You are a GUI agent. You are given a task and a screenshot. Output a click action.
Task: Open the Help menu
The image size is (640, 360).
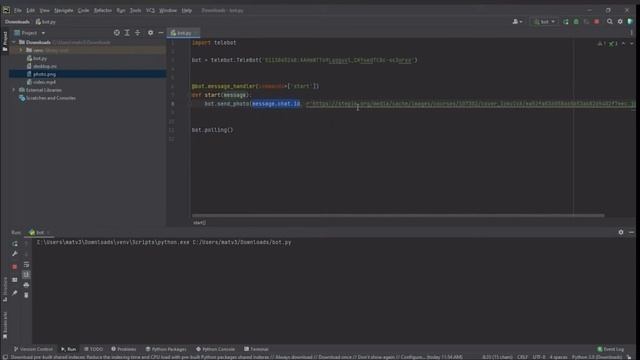pos(187,10)
